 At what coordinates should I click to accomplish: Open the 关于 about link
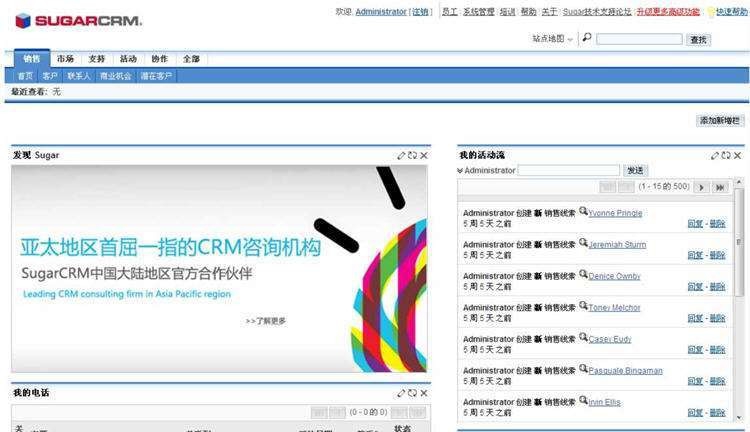549,12
